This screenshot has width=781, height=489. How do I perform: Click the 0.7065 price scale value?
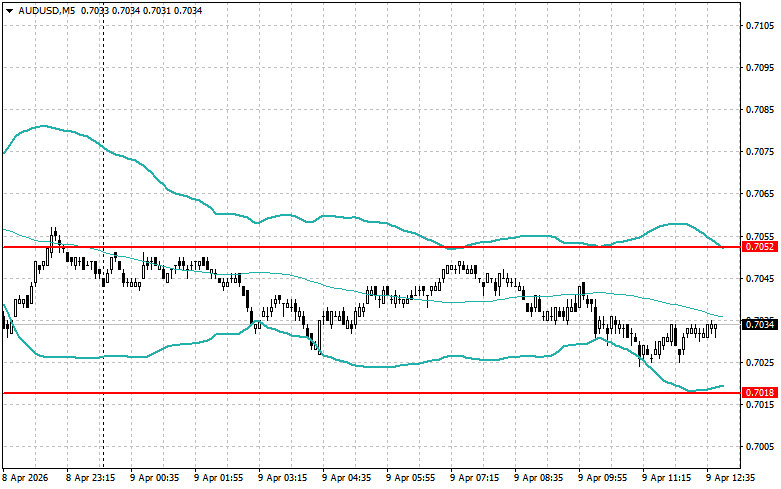pyautogui.click(x=760, y=194)
